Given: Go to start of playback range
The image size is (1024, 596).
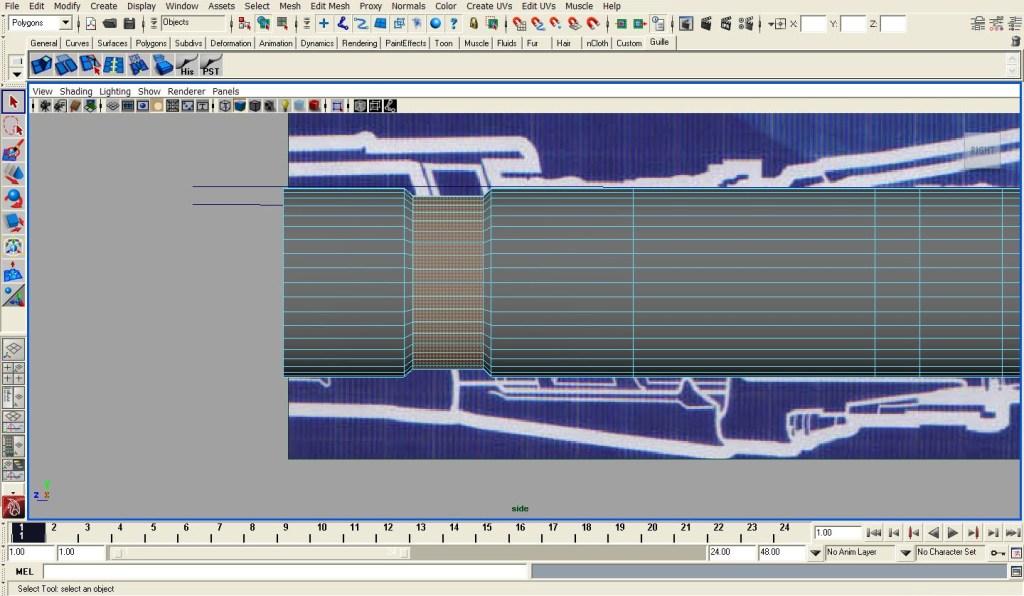Looking at the screenshot, I should (873, 533).
